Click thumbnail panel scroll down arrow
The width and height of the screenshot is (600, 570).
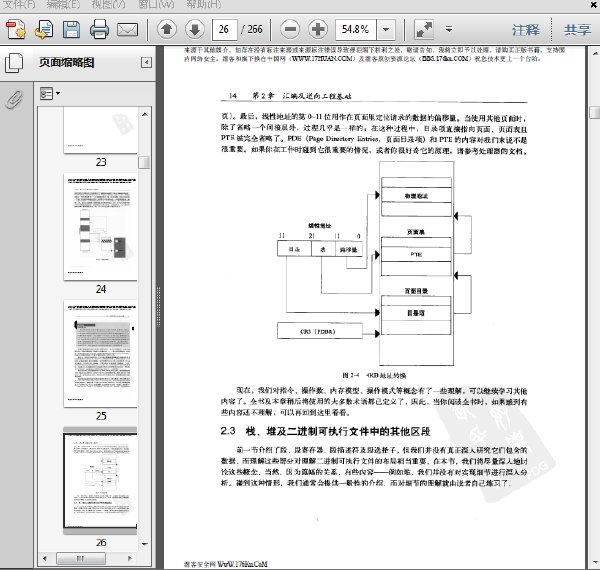(x=145, y=544)
